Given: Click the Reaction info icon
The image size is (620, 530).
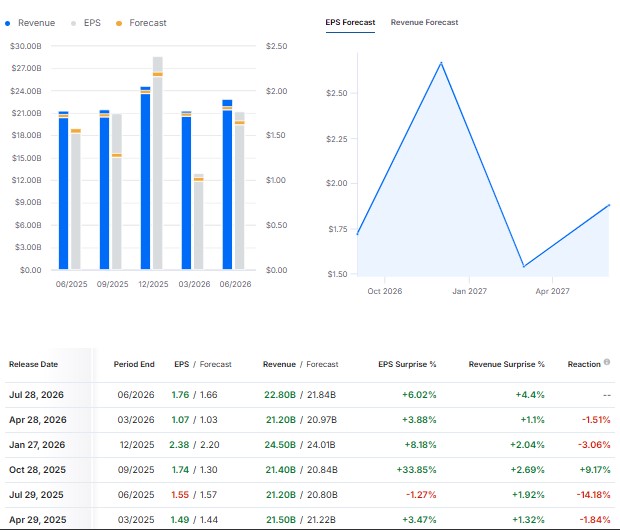Looking at the screenshot, I should click(607, 362).
